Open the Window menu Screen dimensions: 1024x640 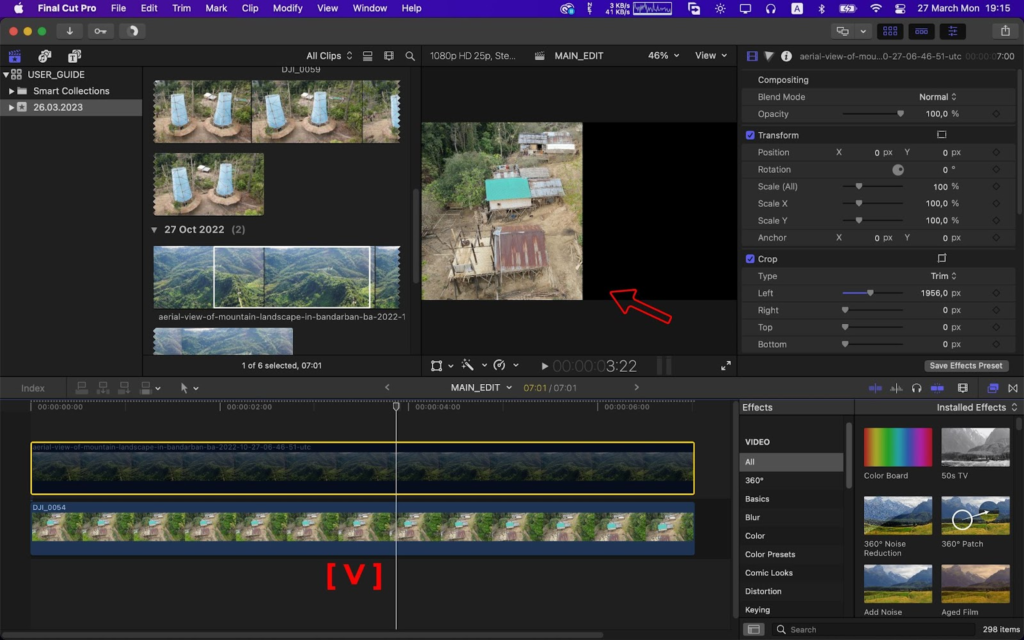click(370, 8)
